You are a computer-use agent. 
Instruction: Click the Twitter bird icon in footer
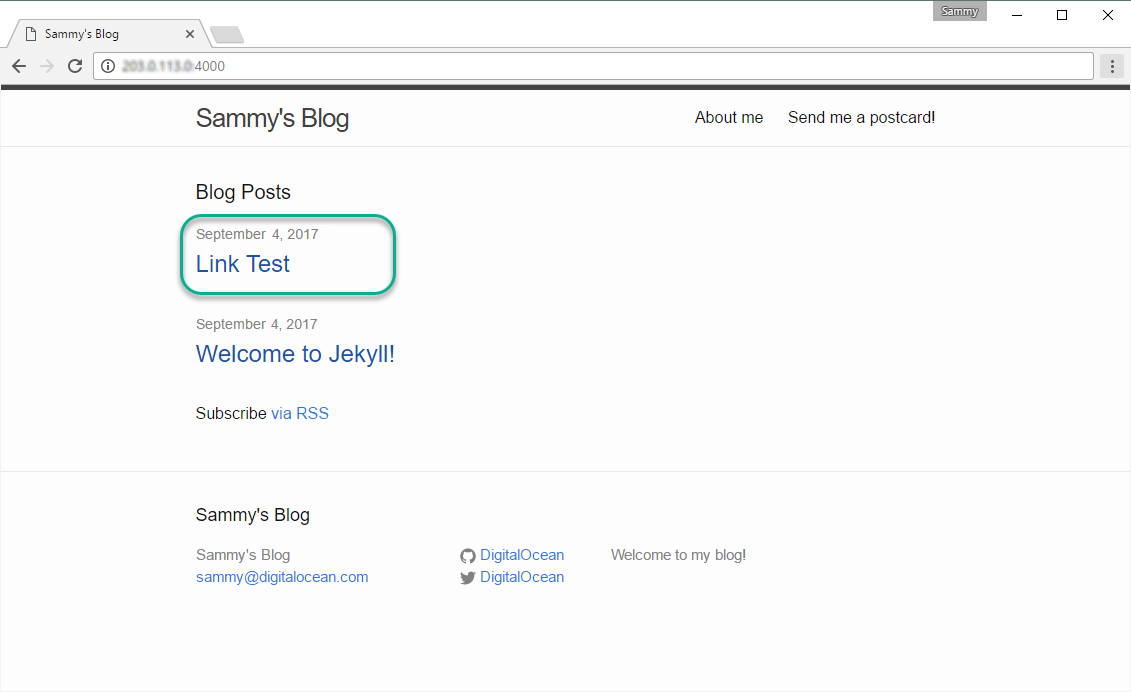click(467, 578)
